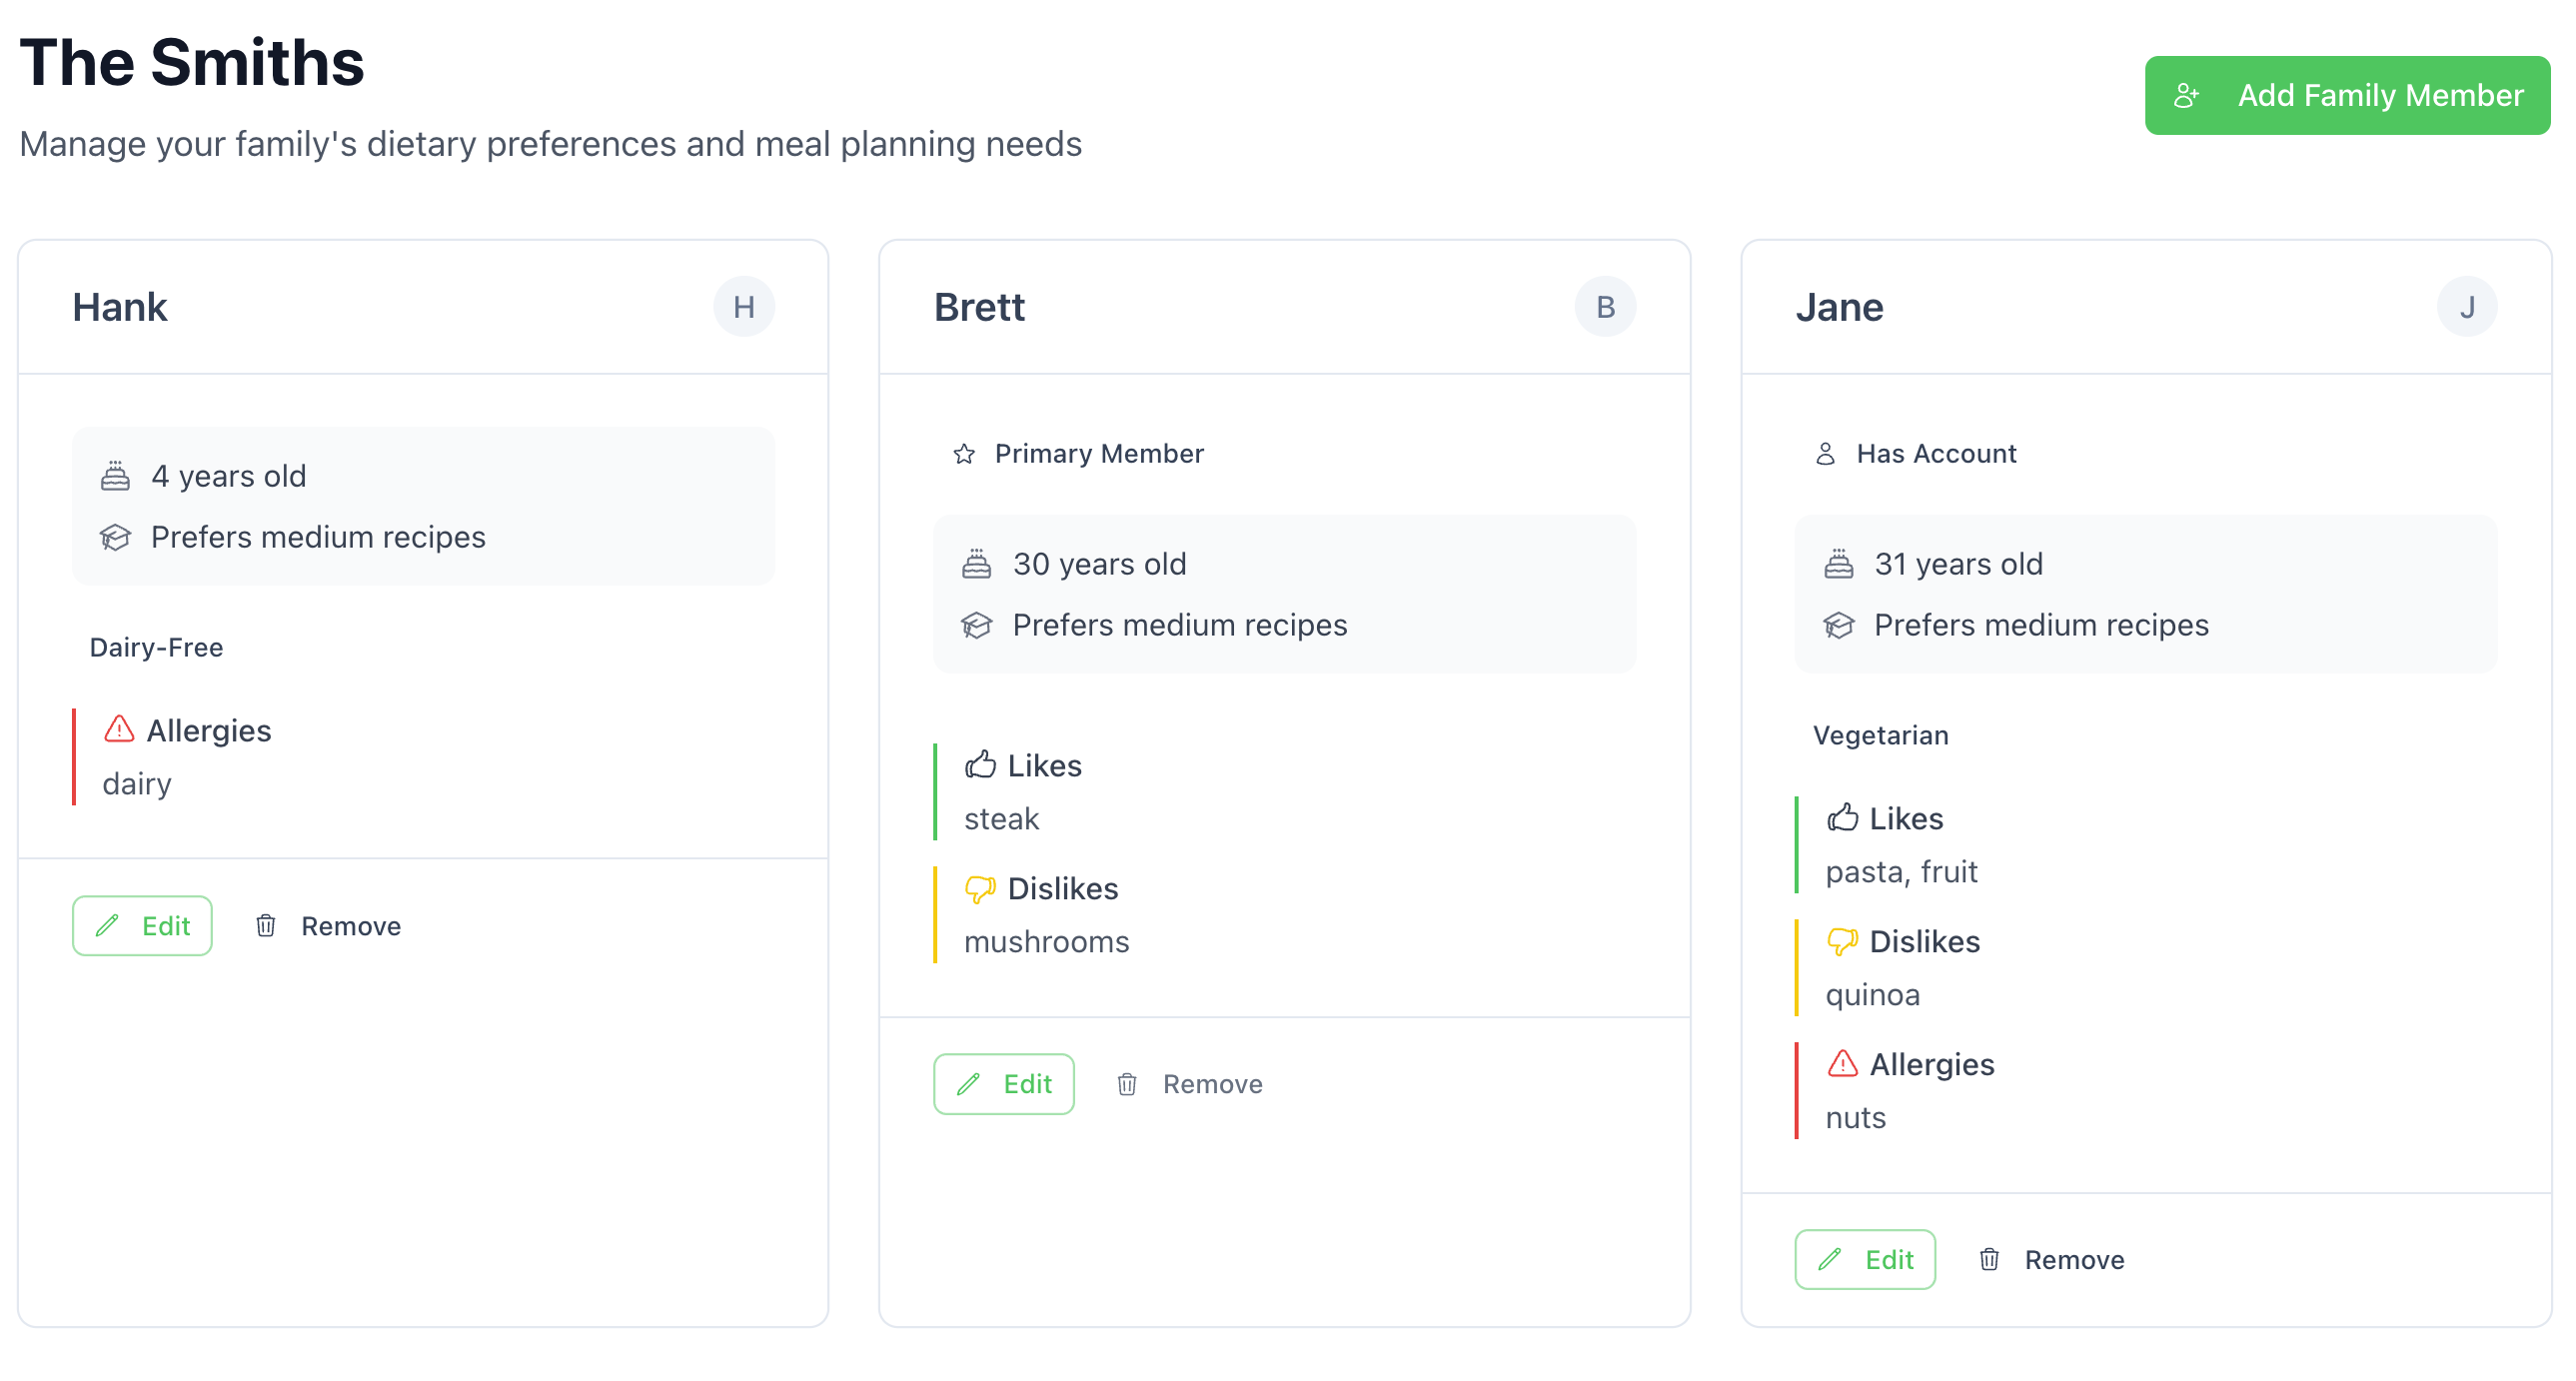
Task: Click the trash icon next to Brett's Remove
Action: click(1128, 1083)
